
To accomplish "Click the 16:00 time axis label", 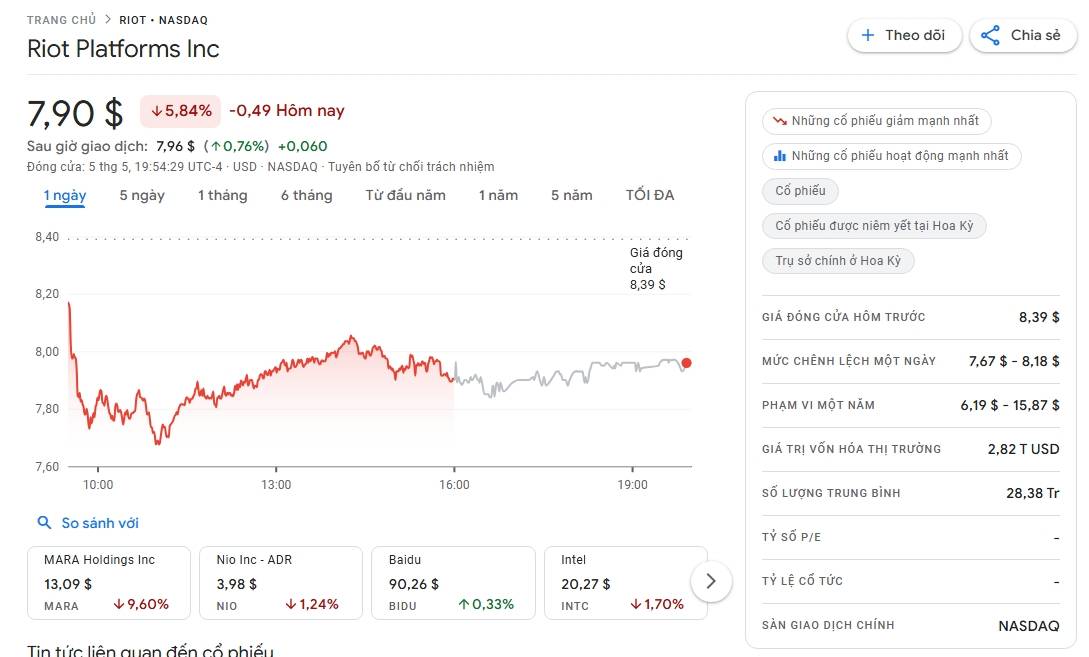I will tap(454, 485).
